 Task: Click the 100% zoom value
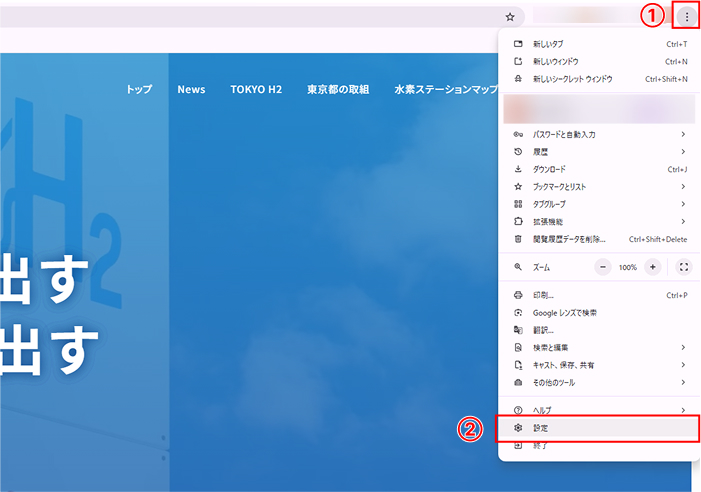628,267
